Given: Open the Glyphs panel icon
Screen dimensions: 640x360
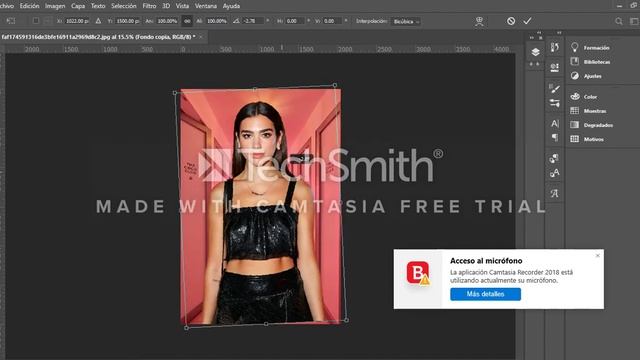Looking at the screenshot, I should (x=554, y=193).
